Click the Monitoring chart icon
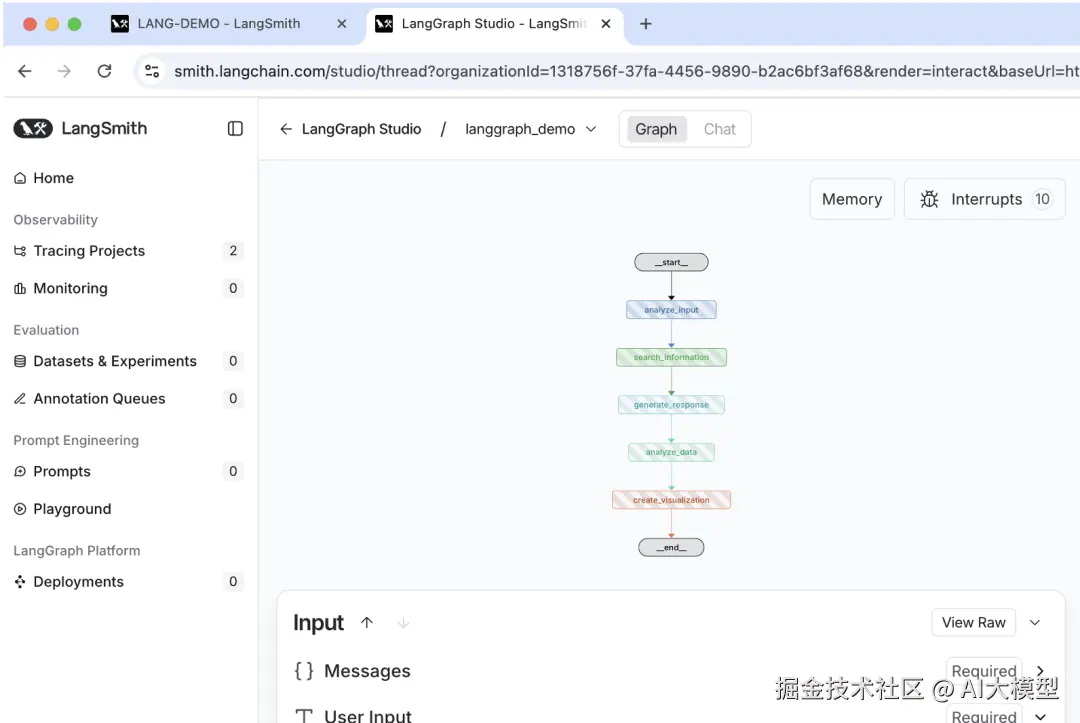Image resolution: width=1080 pixels, height=723 pixels. point(20,289)
